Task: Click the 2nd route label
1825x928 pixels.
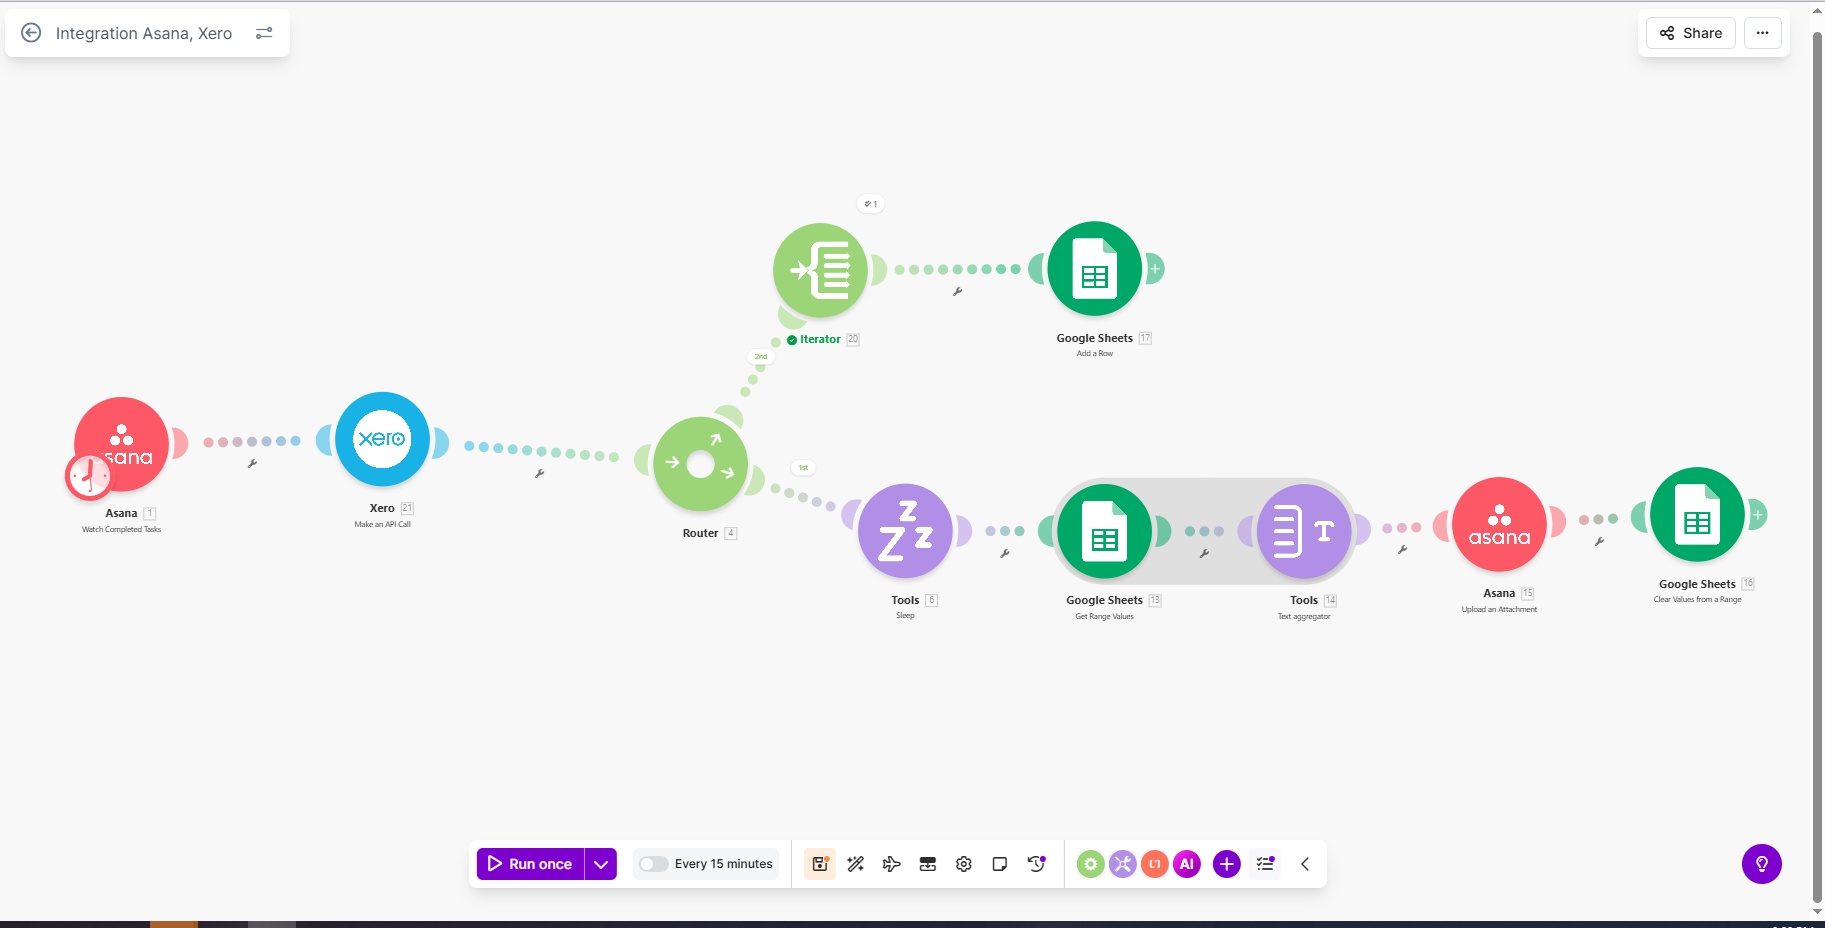Action: coord(761,356)
